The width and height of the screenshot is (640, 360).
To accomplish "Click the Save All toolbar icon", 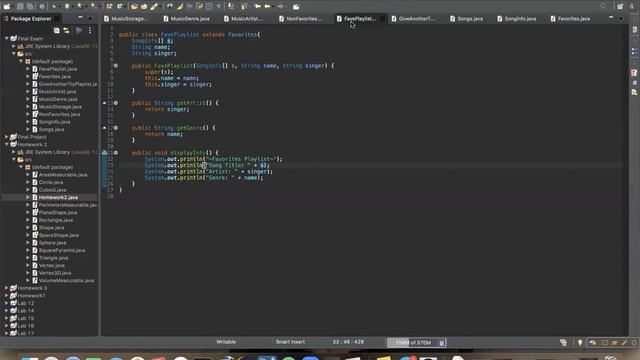I will [x=30, y=6].
